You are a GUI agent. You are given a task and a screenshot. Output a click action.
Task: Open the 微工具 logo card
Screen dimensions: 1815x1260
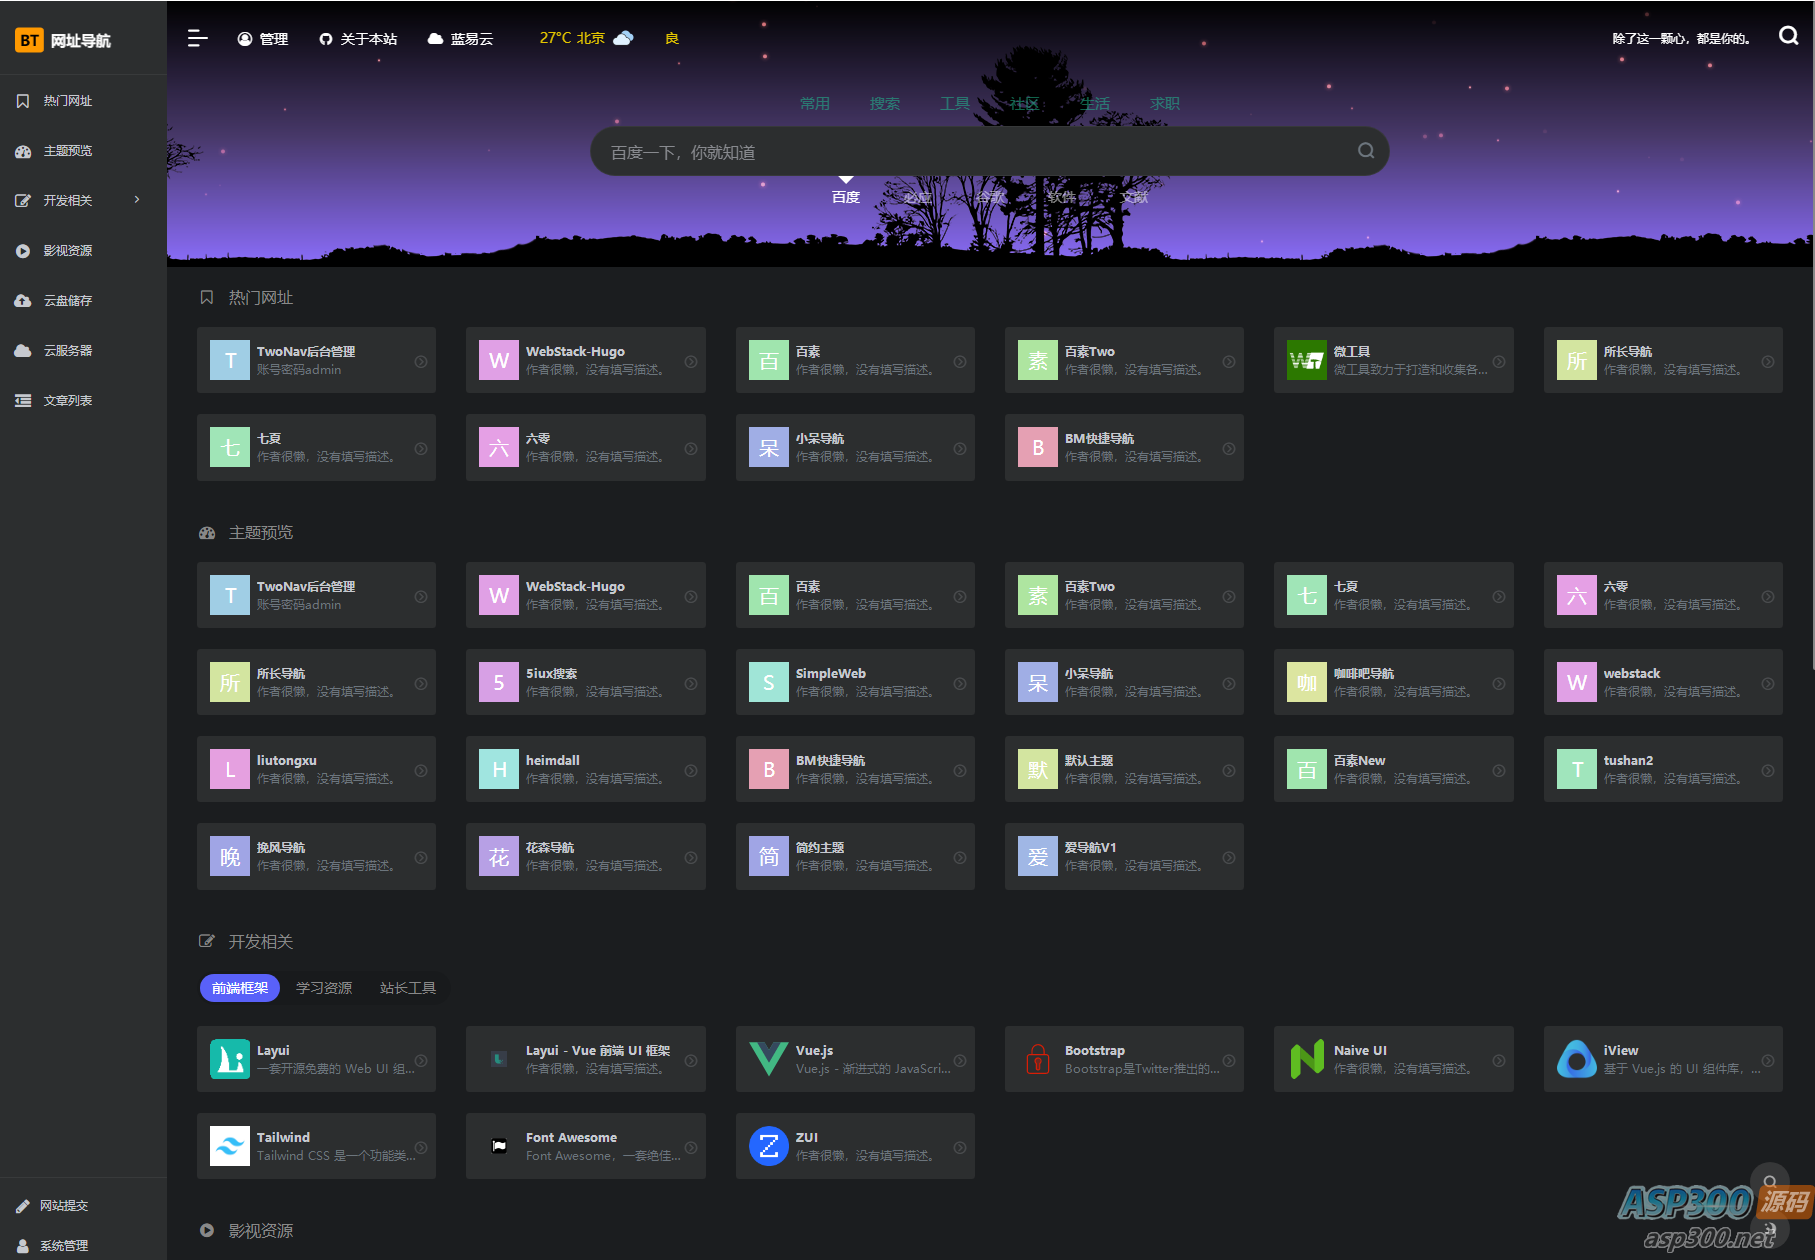coord(1307,360)
